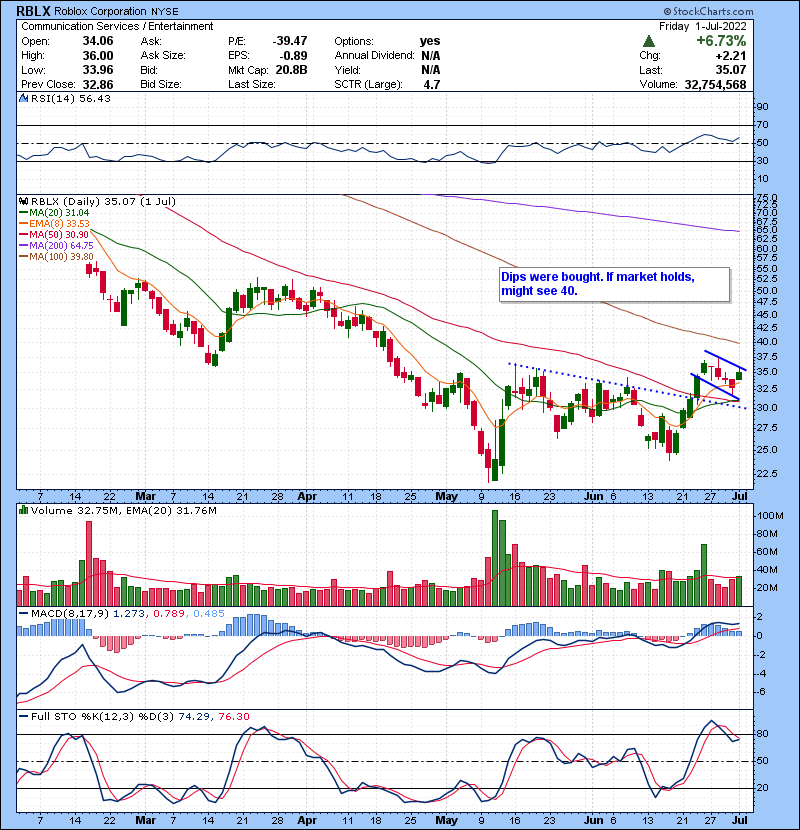The height and width of the screenshot is (830, 800).
Task: Click the NYSE exchange label
Action: click(165, 11)
